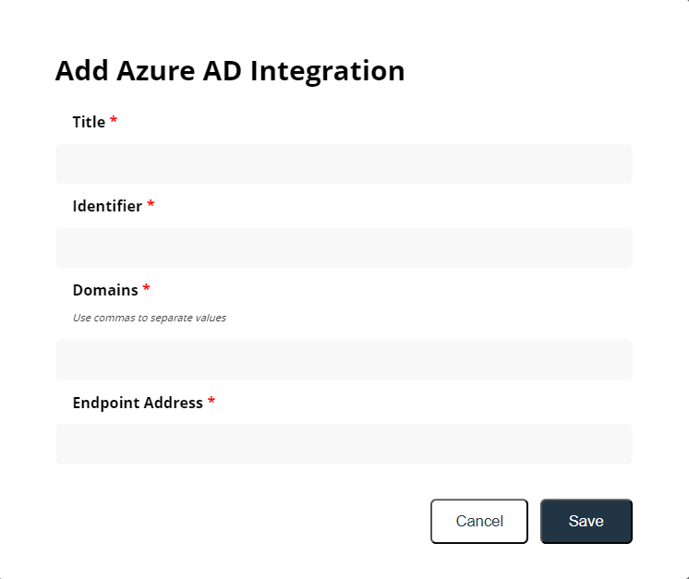Cancel the Azure AD integration dialog
689x579 pixels.
coord(479,521)
